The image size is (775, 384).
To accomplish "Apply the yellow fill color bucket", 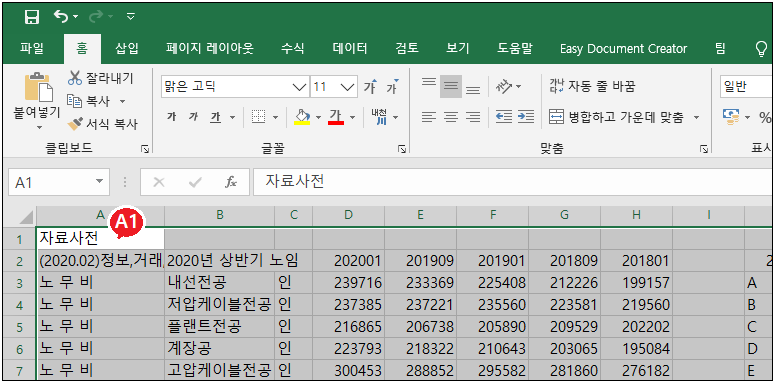I will pyautogui.click(x=302, y=117).
